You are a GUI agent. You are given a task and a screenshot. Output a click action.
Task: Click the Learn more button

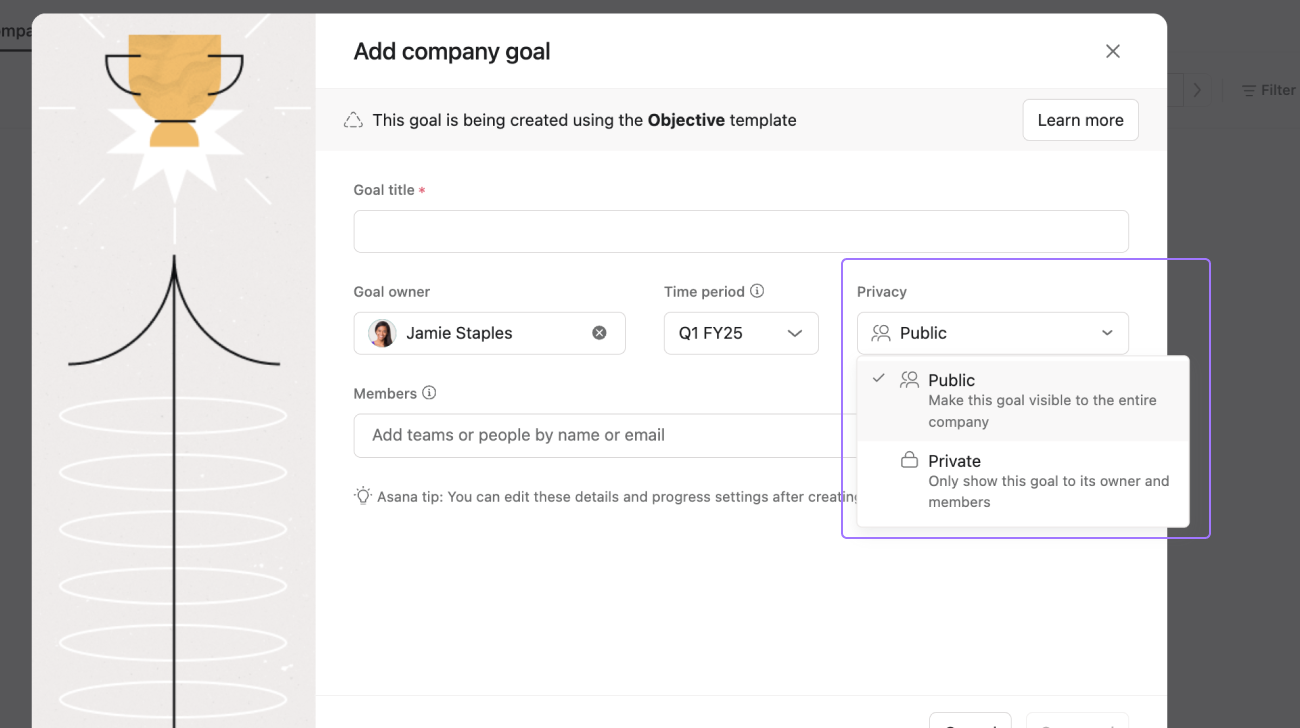(x=1080, y=119)
